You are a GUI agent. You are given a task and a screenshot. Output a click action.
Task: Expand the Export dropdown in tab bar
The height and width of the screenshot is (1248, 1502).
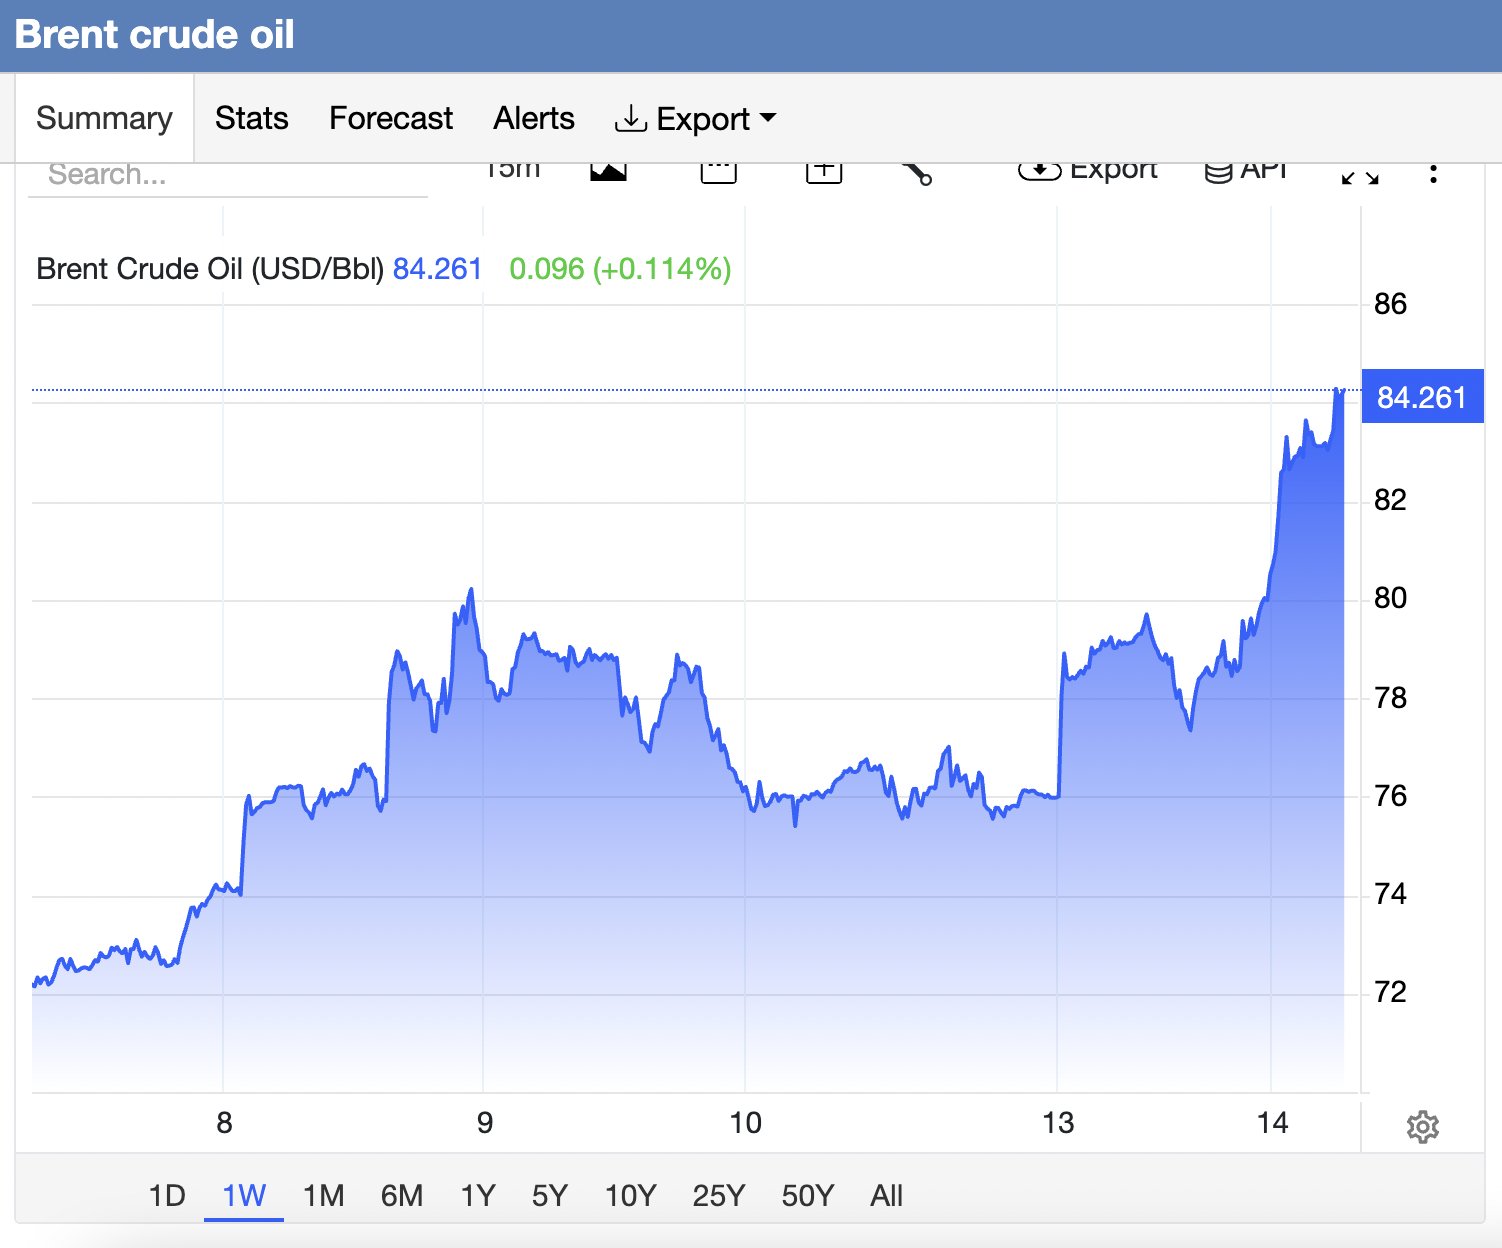pos(695,119)
